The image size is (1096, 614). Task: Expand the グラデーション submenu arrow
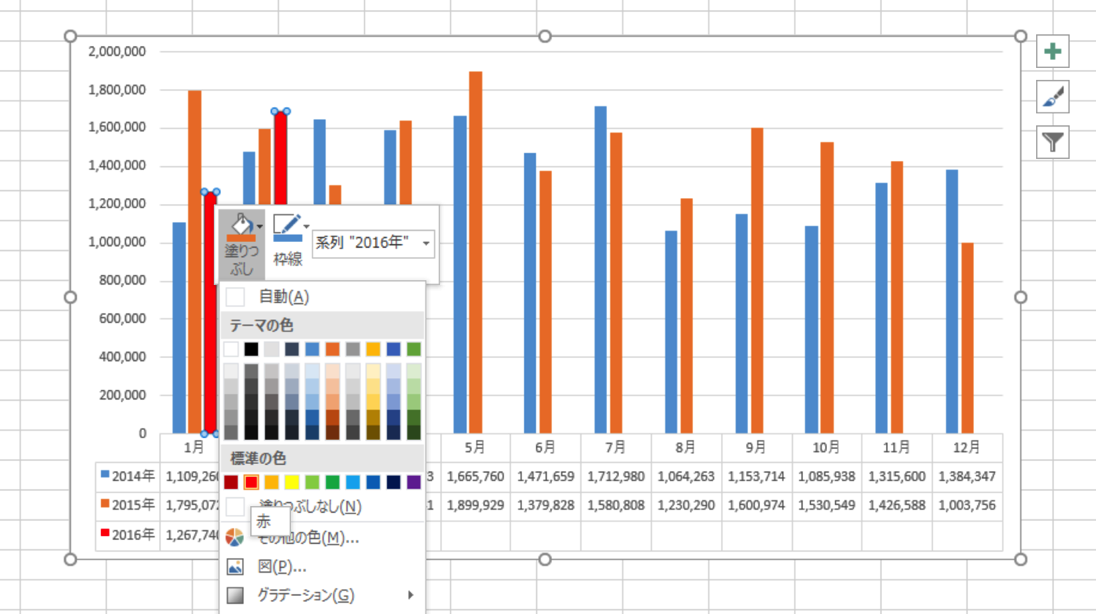(x=410, y=595)
